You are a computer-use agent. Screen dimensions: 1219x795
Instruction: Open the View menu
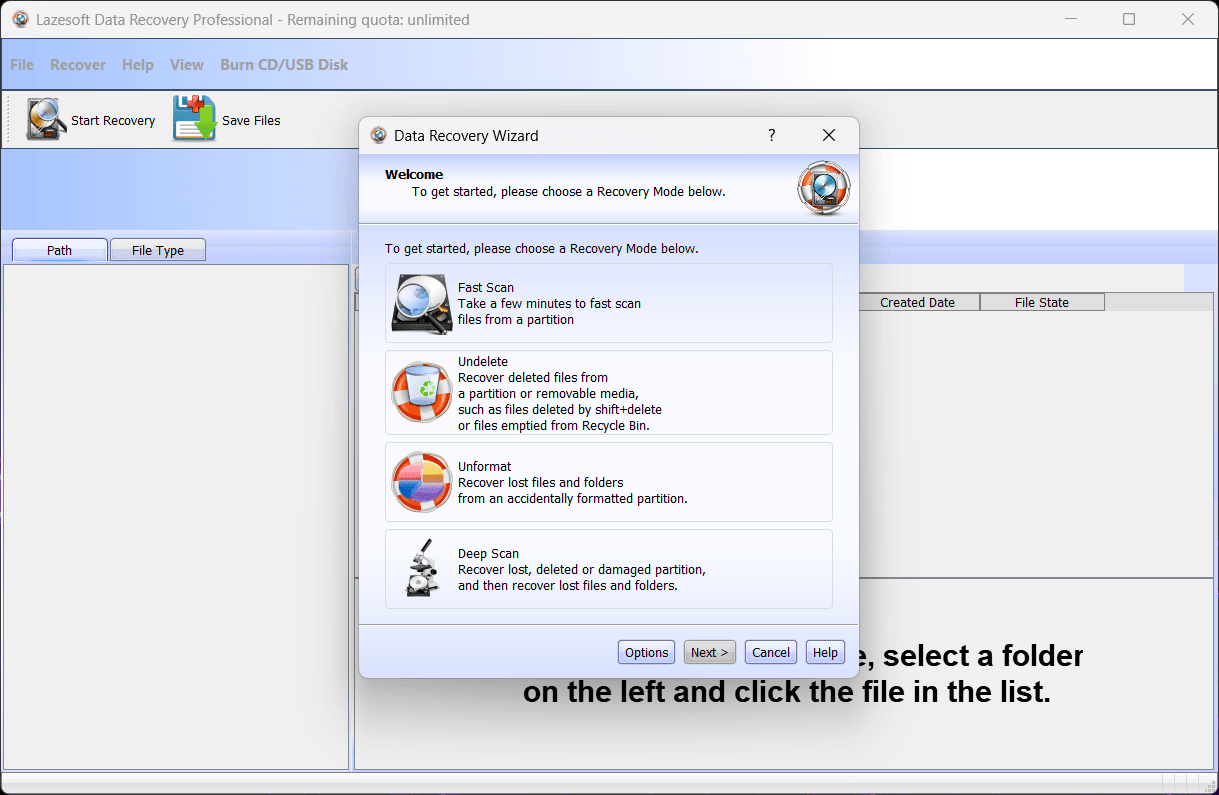pos(187,64)
